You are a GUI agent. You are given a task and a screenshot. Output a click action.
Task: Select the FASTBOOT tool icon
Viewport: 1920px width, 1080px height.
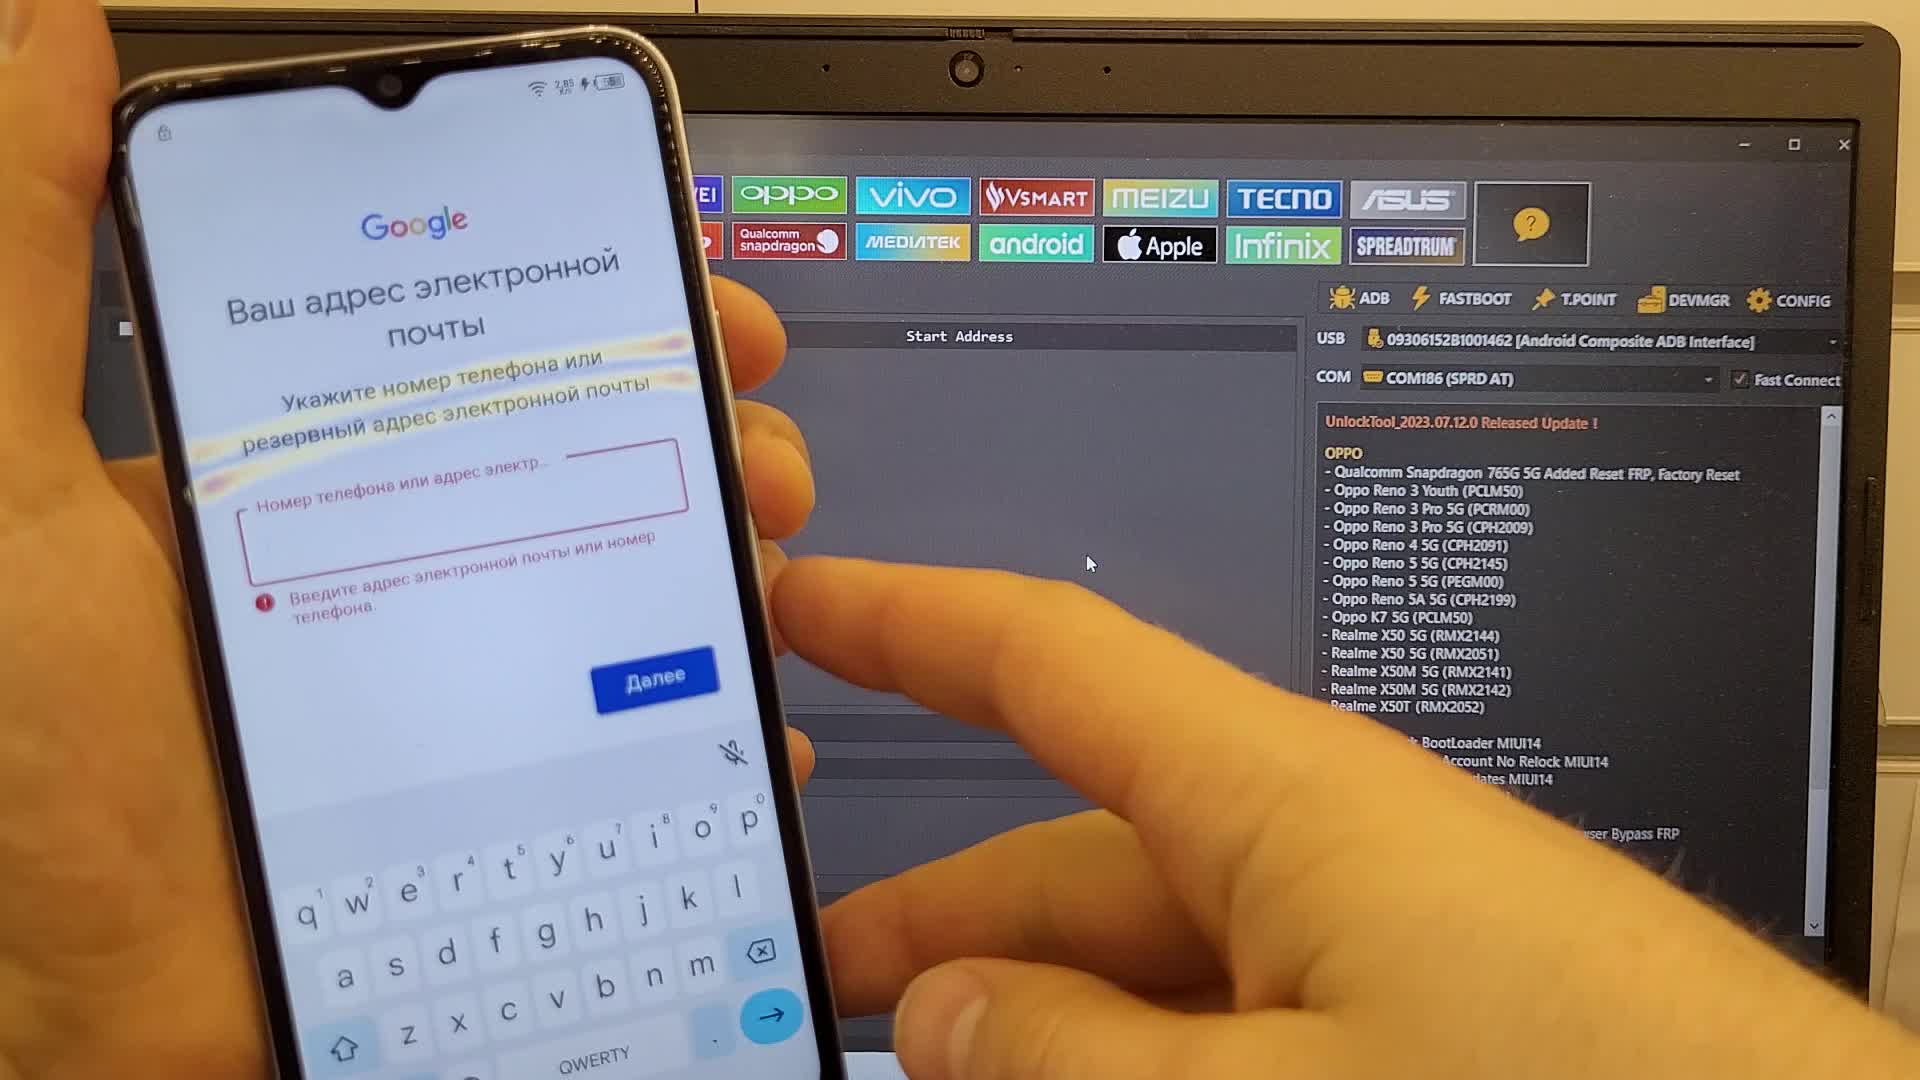pos(1419,299)
